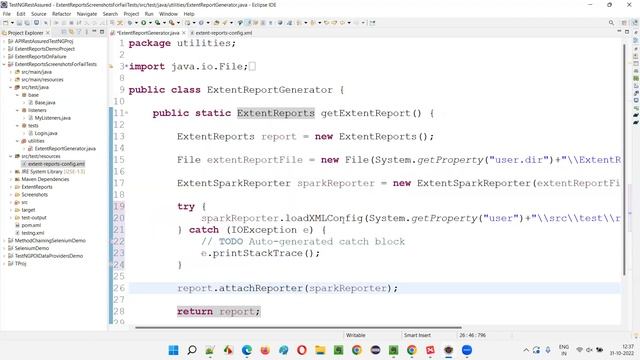The image size is (640, 360).
Task: Click the Save All icon in toolbar
Action: (27, 23)
